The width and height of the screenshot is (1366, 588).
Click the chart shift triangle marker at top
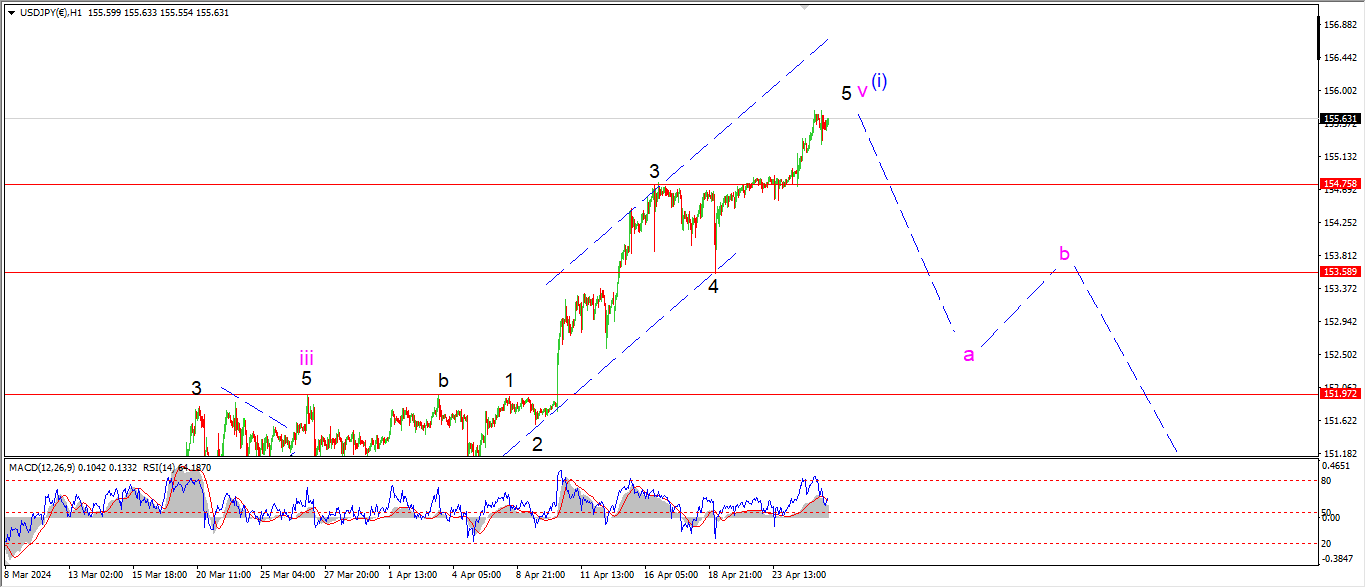click(x=804, y=6)
